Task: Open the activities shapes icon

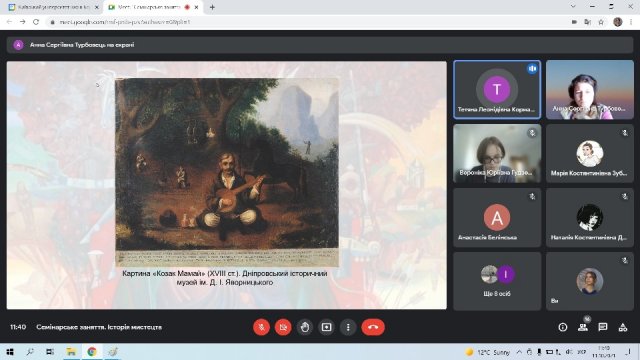Action: click(x=622, y=327)
